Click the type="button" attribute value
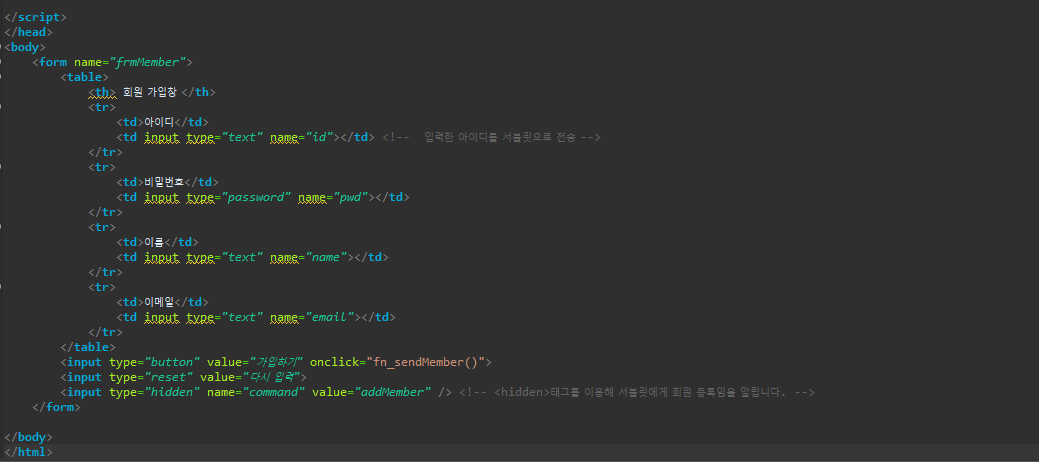The width and height of the screenshot is (1039, 462). (x=172, y=362)
